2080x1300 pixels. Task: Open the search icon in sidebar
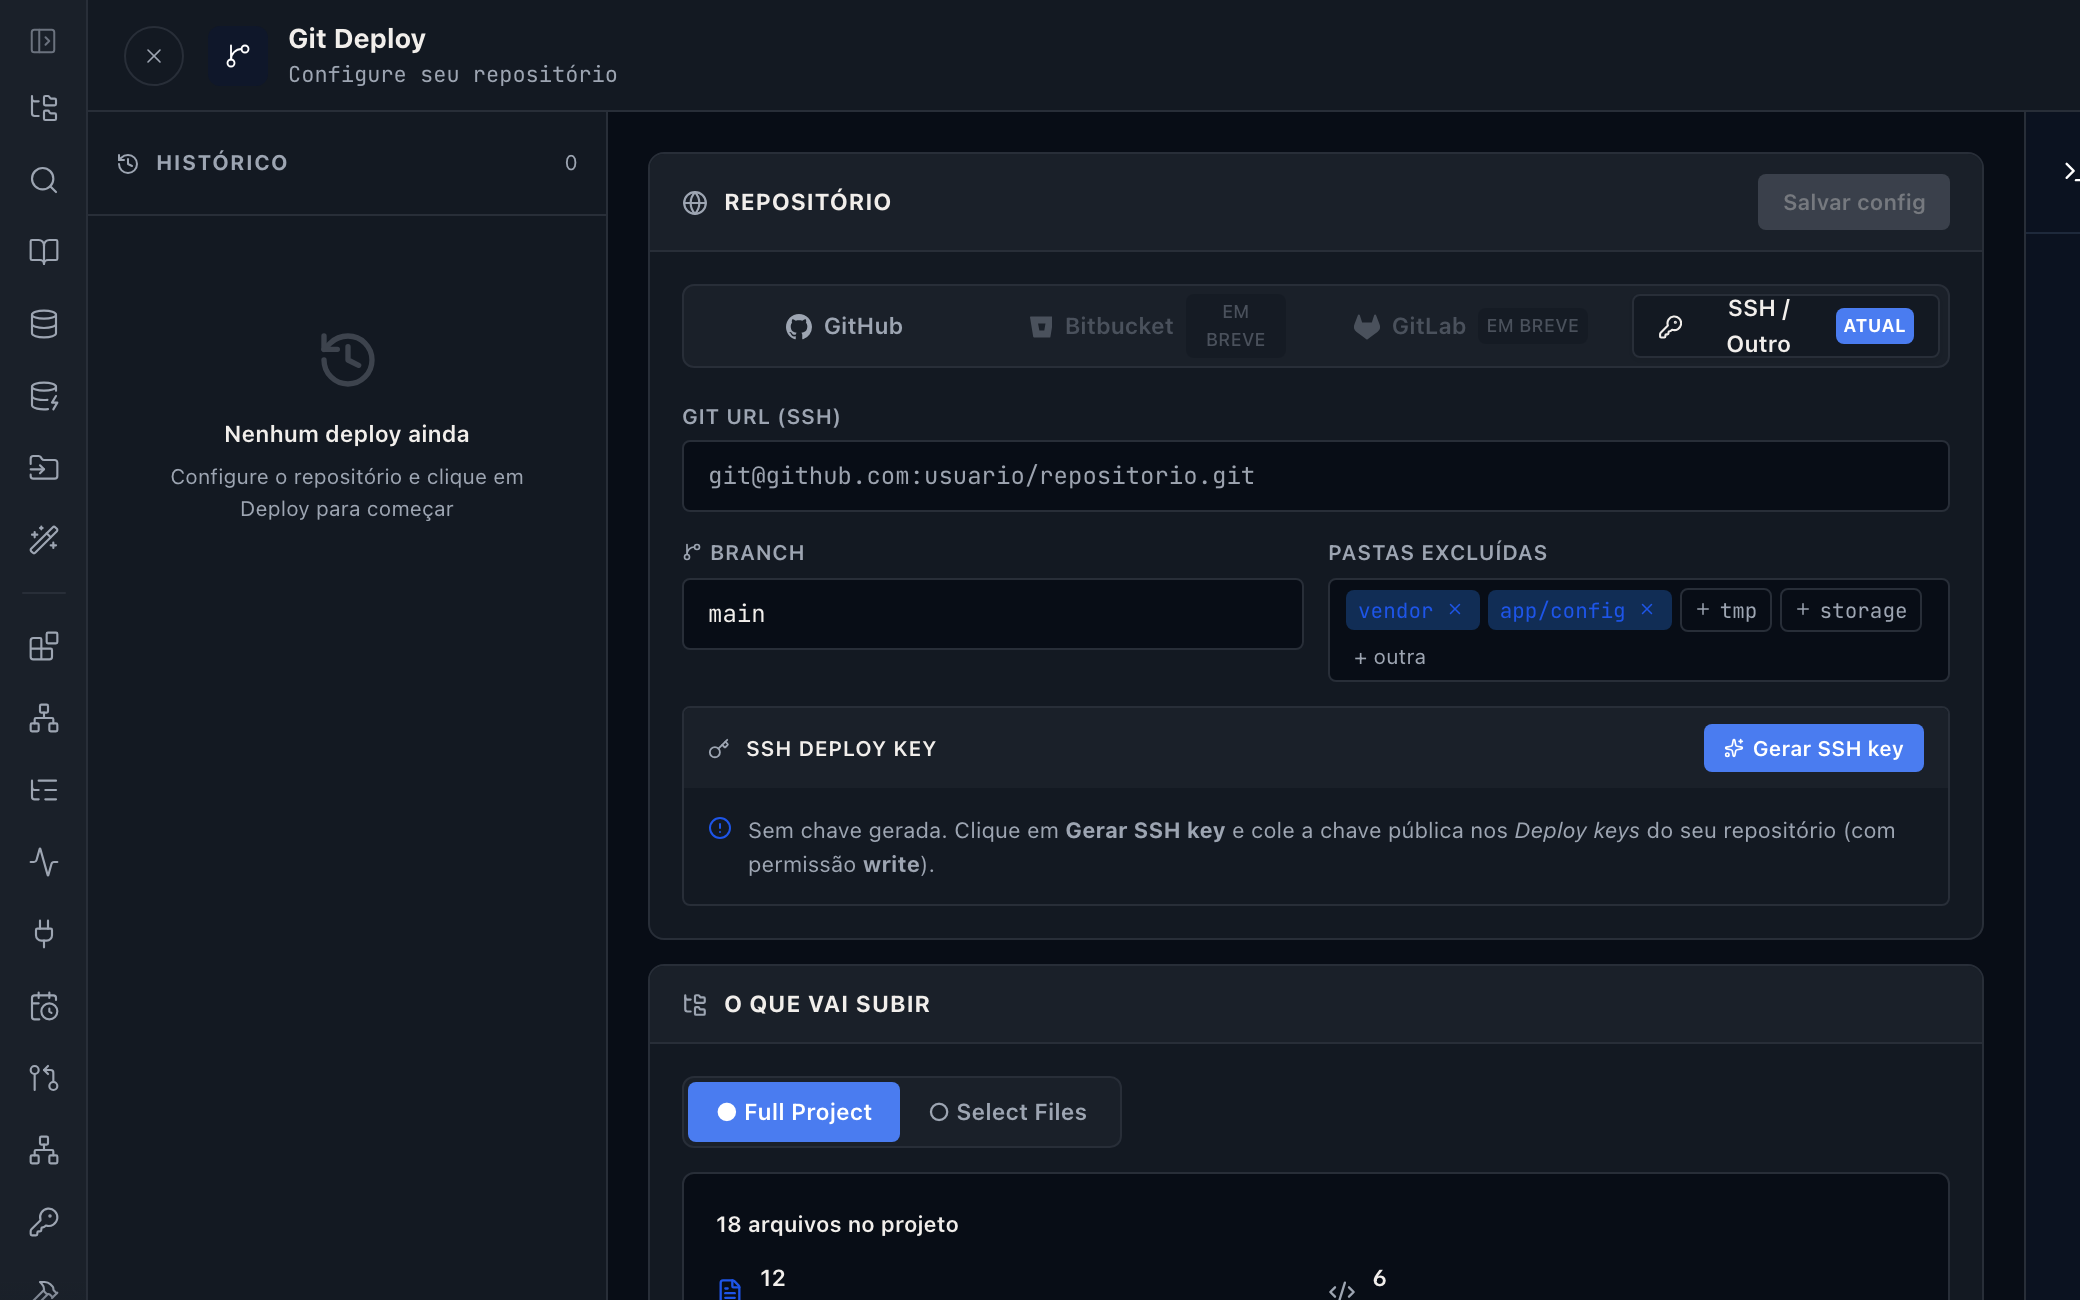(x=43, y=180)
